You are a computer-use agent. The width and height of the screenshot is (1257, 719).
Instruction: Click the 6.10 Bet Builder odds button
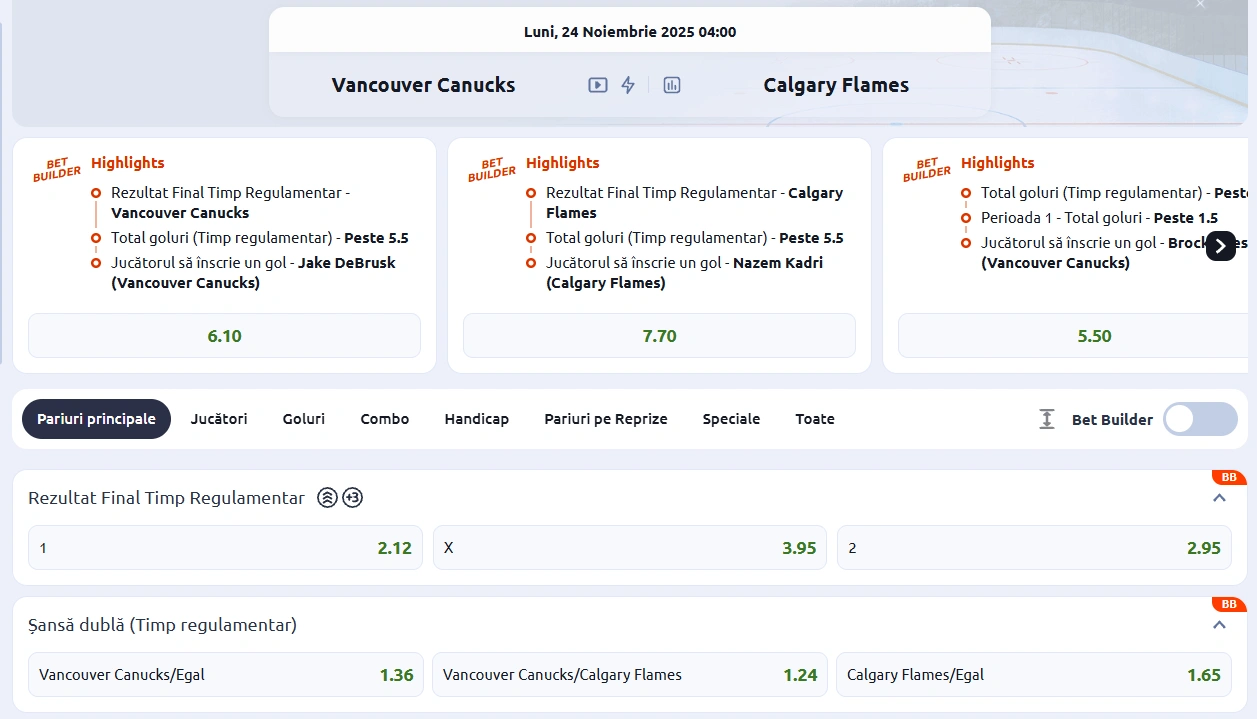point(224,335)
